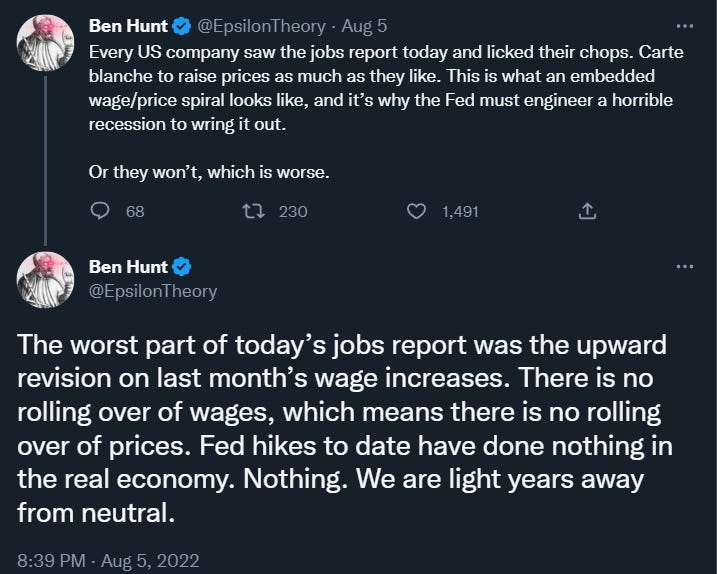The width and height of the screenshot is (717, 574).
Task: Open three-dot menu on the second tweet
Action: click(x=685, y=266)
